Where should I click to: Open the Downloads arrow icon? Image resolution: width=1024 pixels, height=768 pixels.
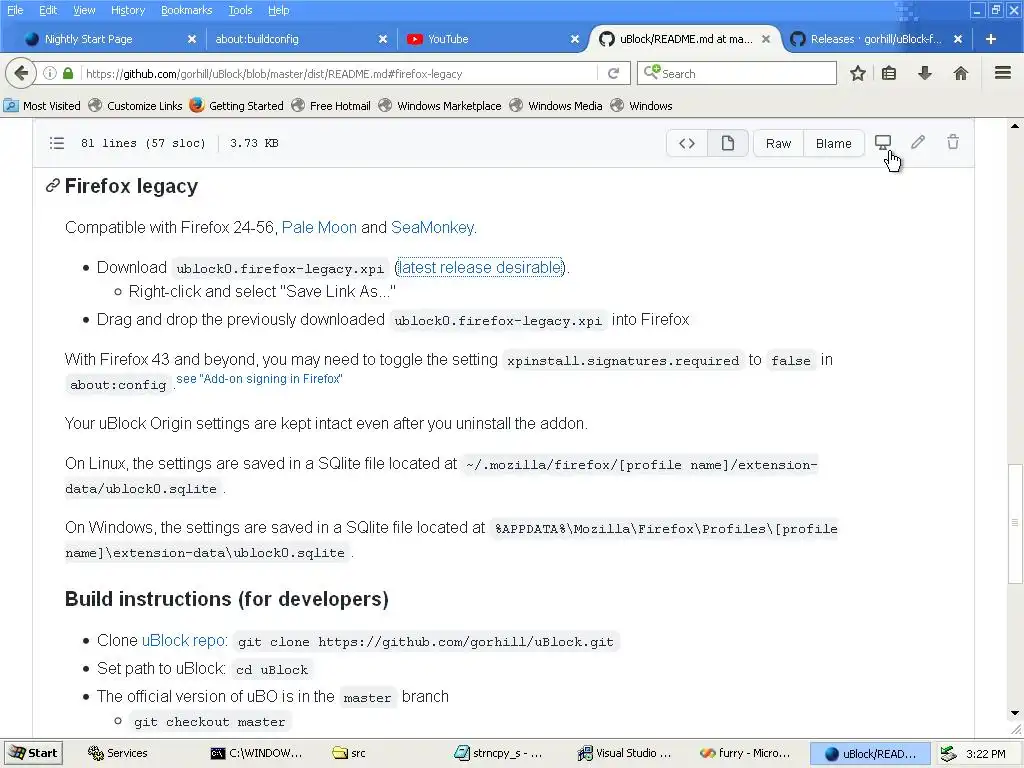pos(925,73)
